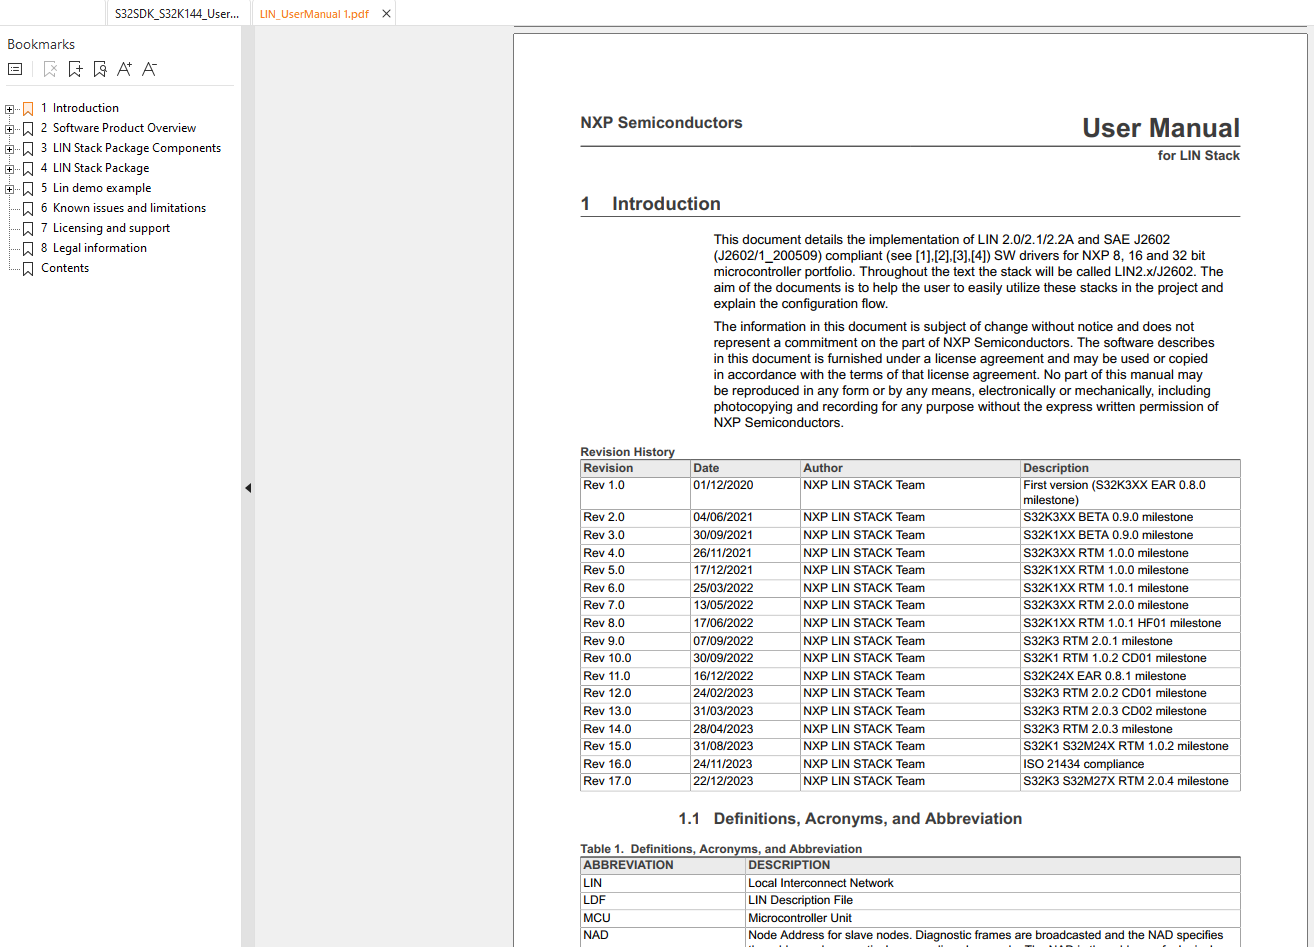Viewport: 1314px width, 947px height.
Task: Expand the "1 Introduction" bookmark node
Action: point(9,107)
